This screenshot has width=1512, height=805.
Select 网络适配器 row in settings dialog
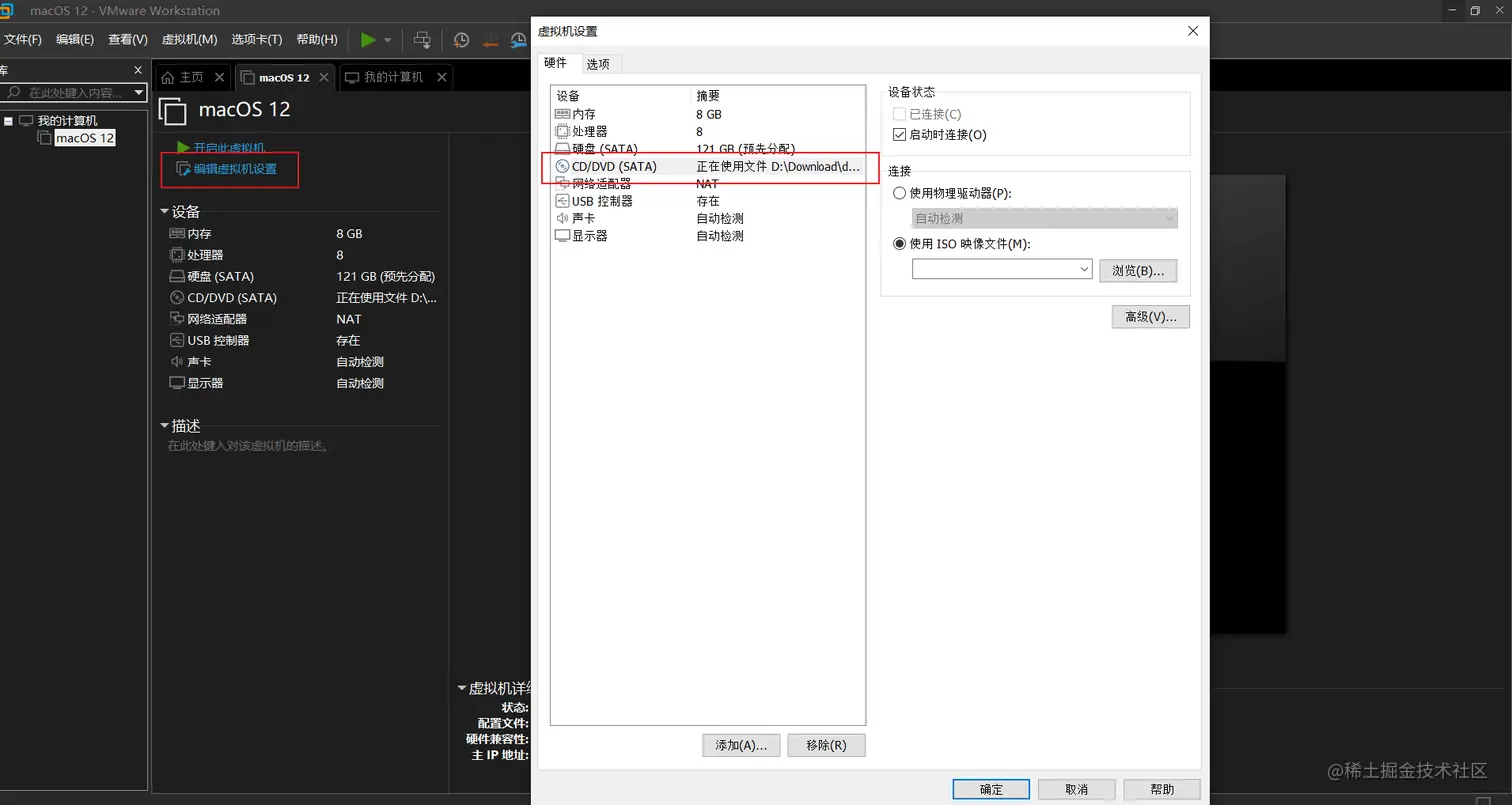click(x=708, y=184)
